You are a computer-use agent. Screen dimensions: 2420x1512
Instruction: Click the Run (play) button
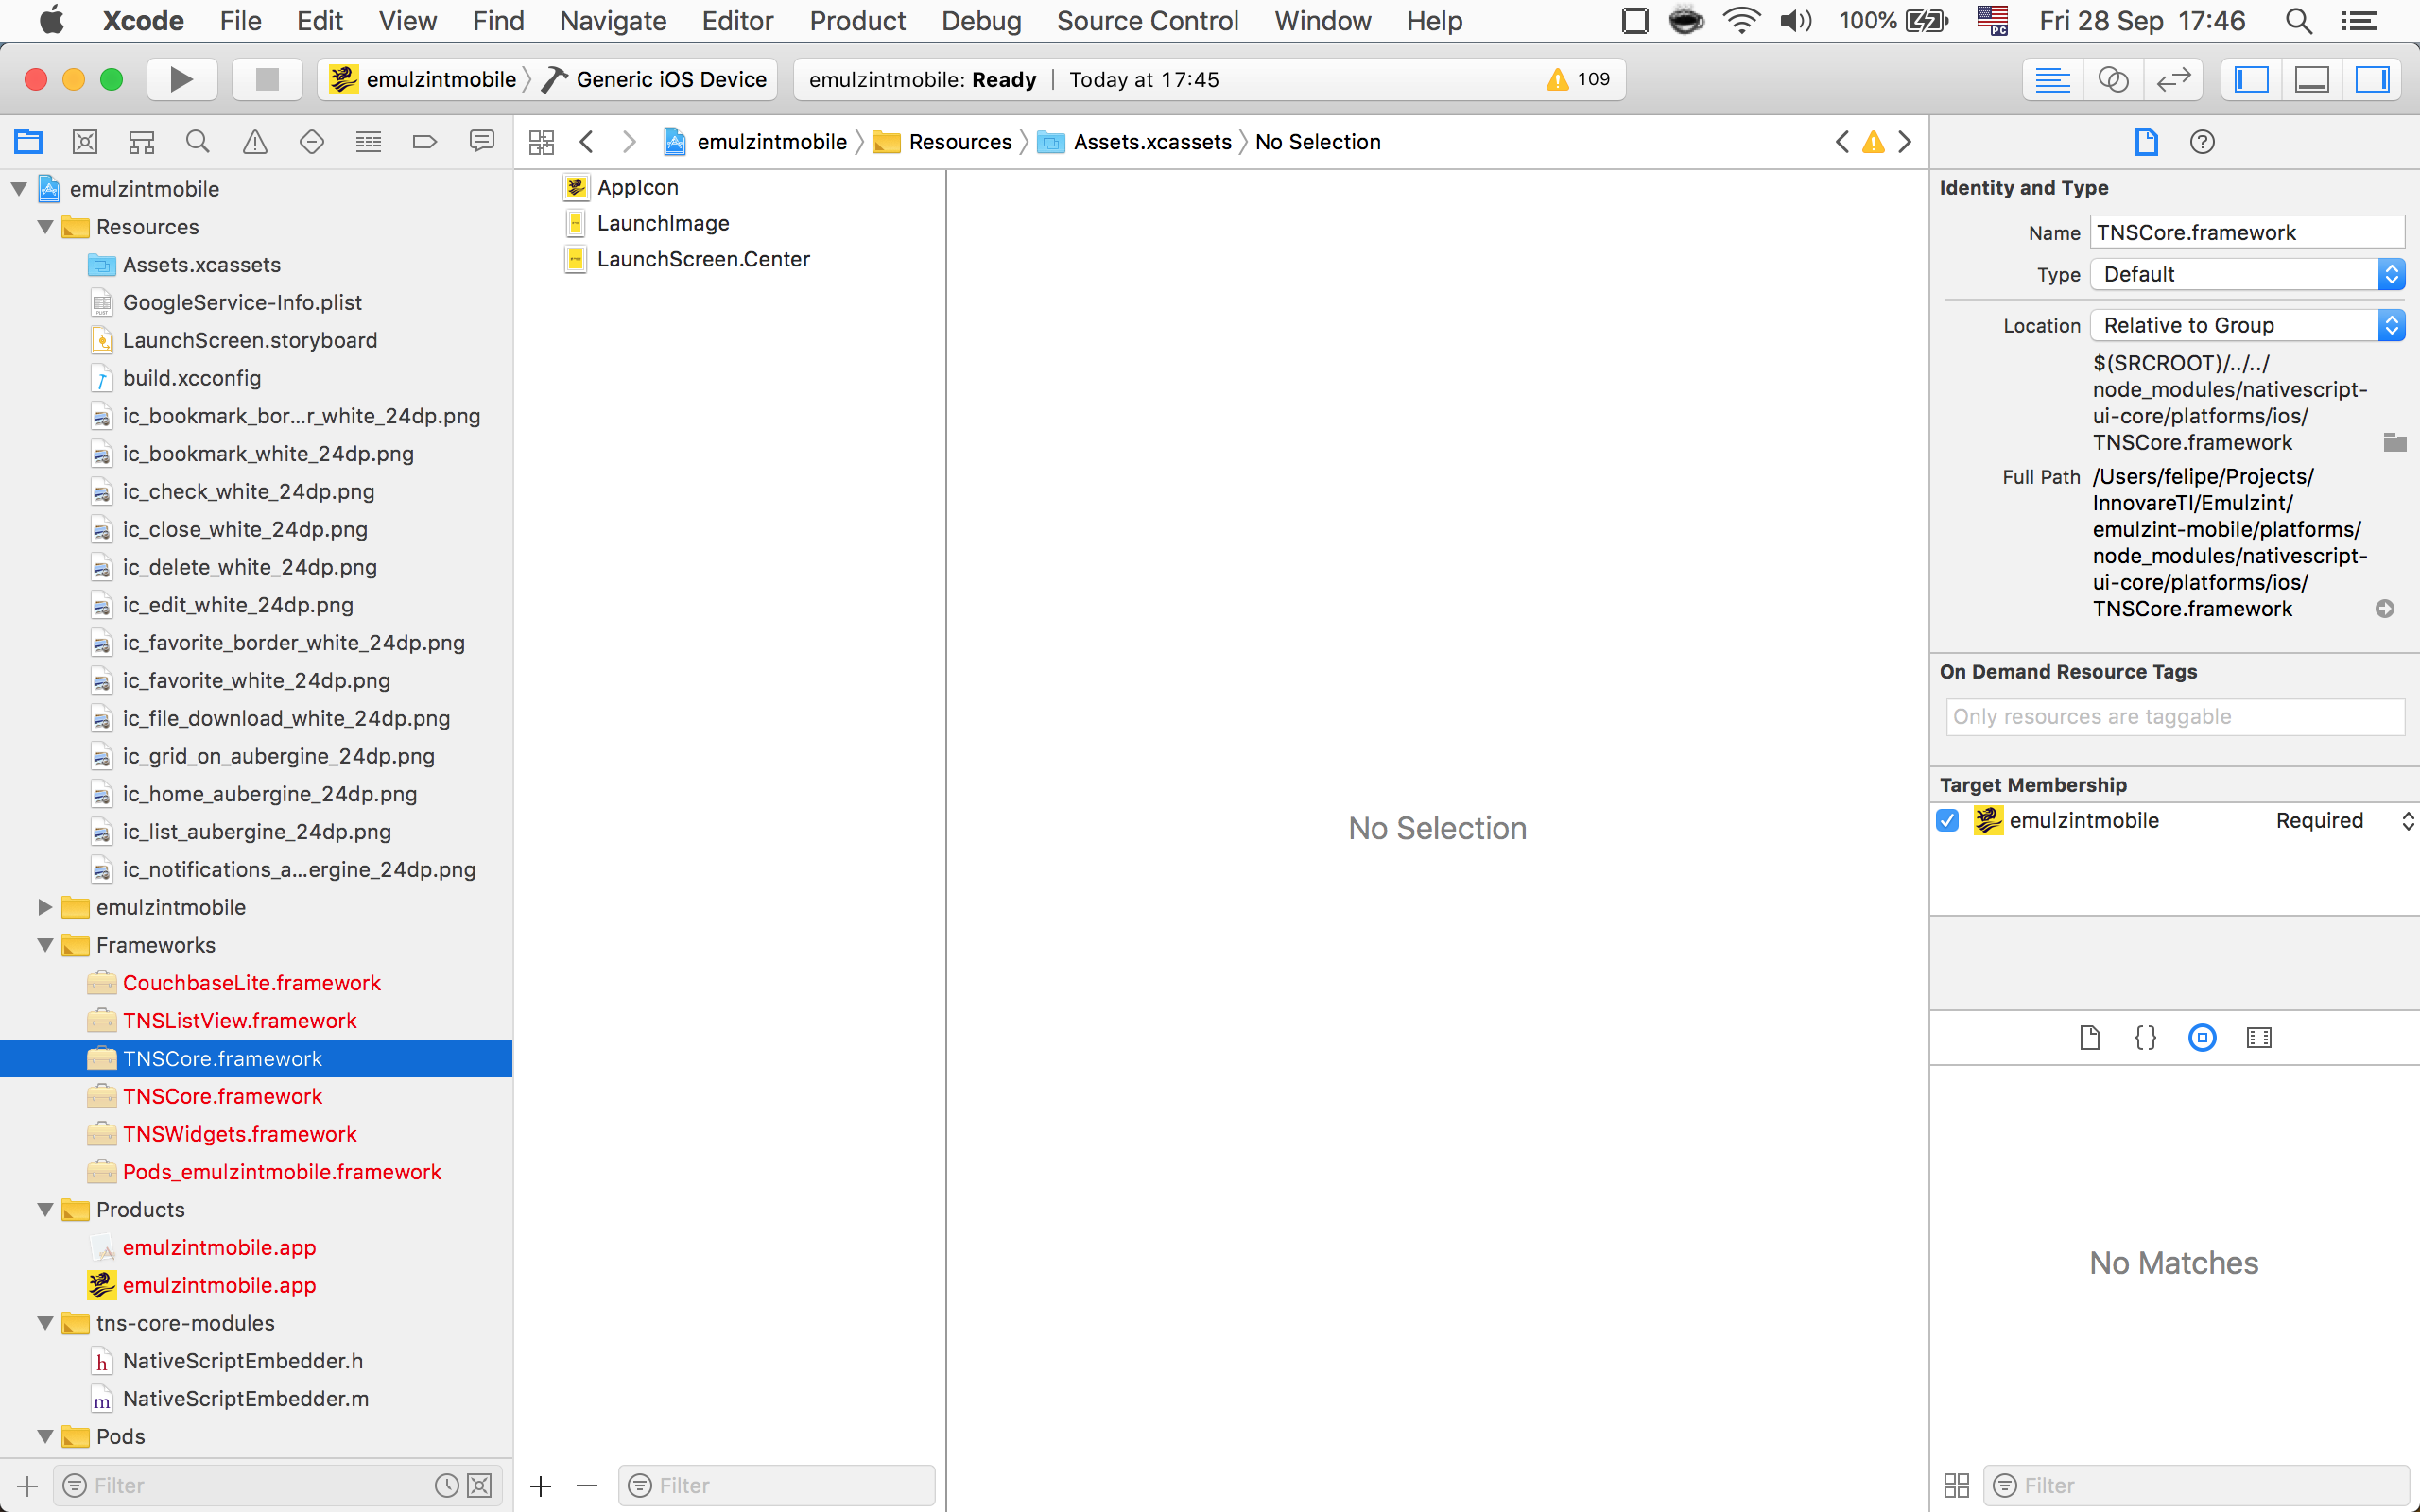181,79
